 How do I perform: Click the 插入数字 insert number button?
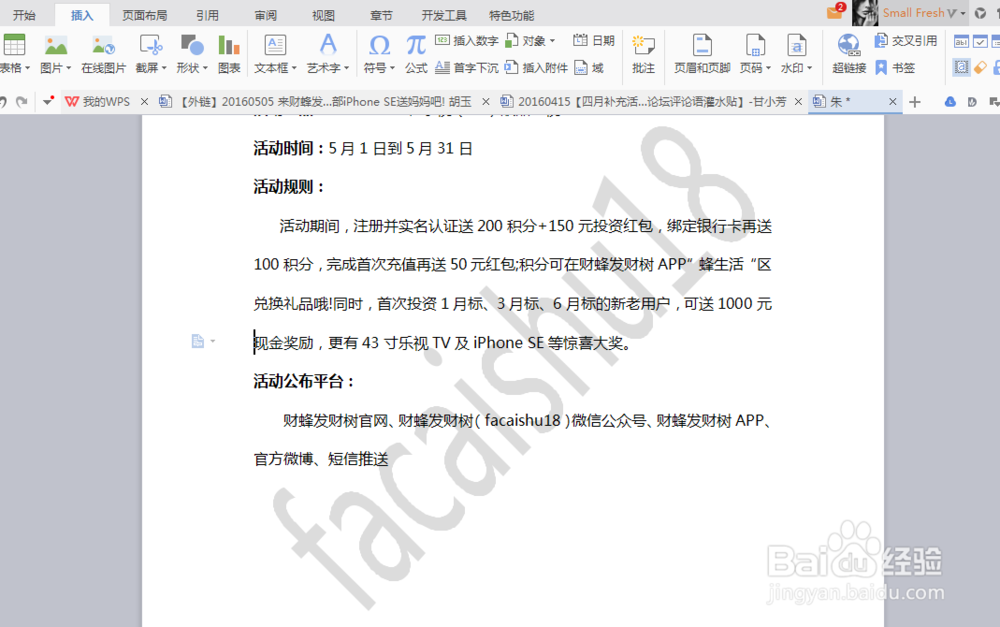tap(467, 41)
